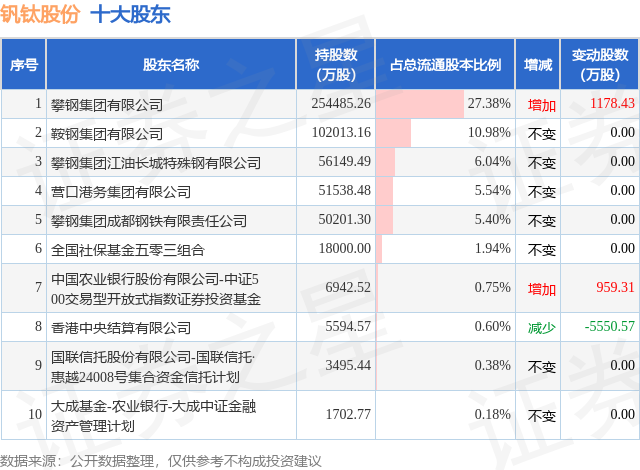Select the 占总流通股本比例 column header
640x470 pixels.
point(445,64)
